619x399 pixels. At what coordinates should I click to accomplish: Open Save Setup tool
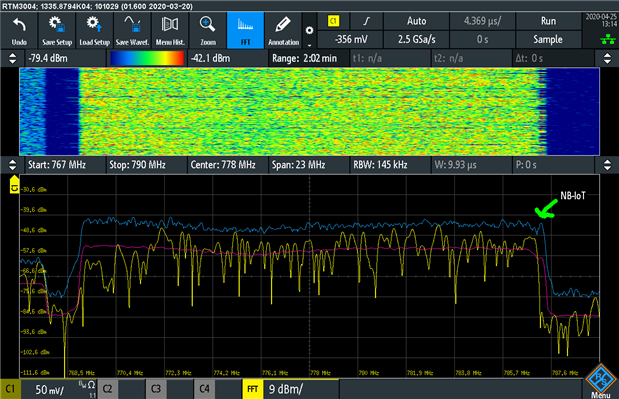pyautogui.click(x=57, y=30)
